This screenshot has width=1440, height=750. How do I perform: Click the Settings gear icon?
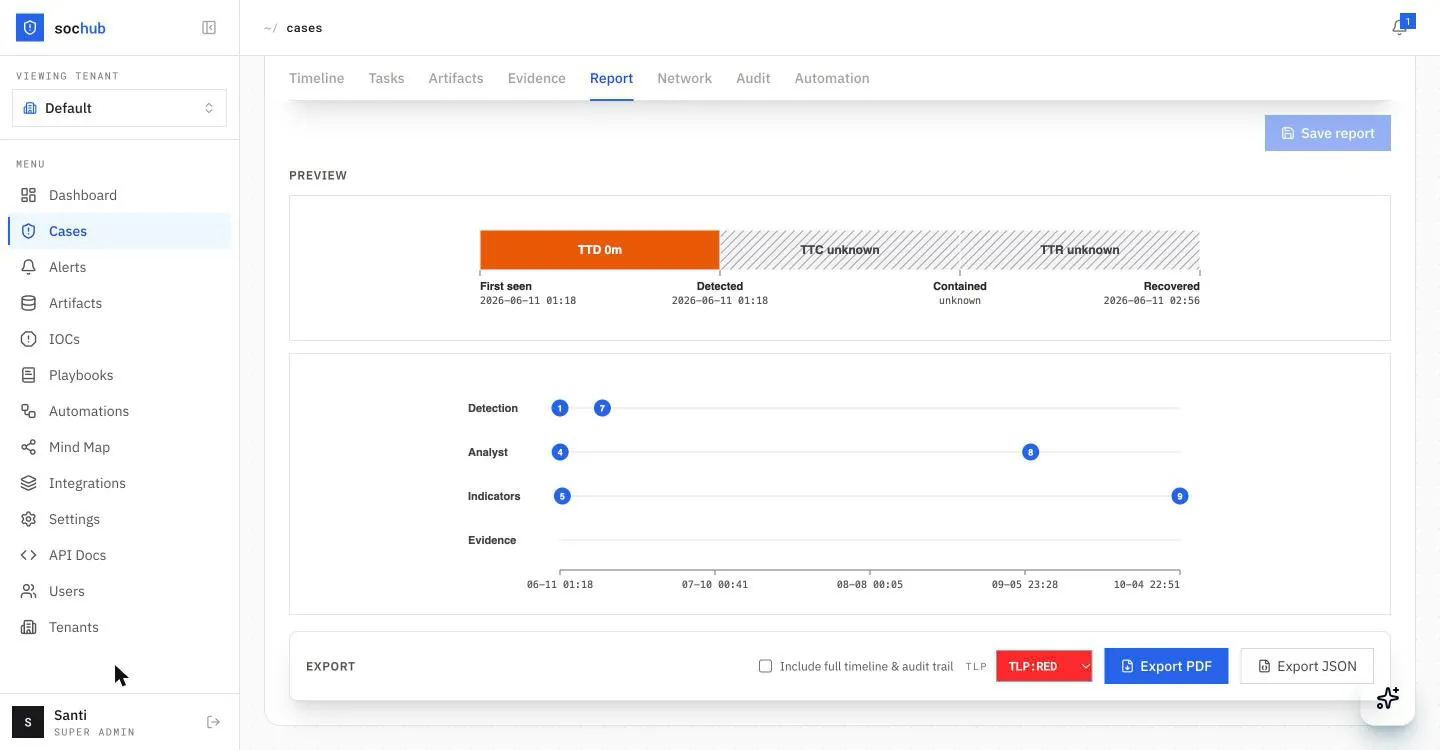pos(29,519)
